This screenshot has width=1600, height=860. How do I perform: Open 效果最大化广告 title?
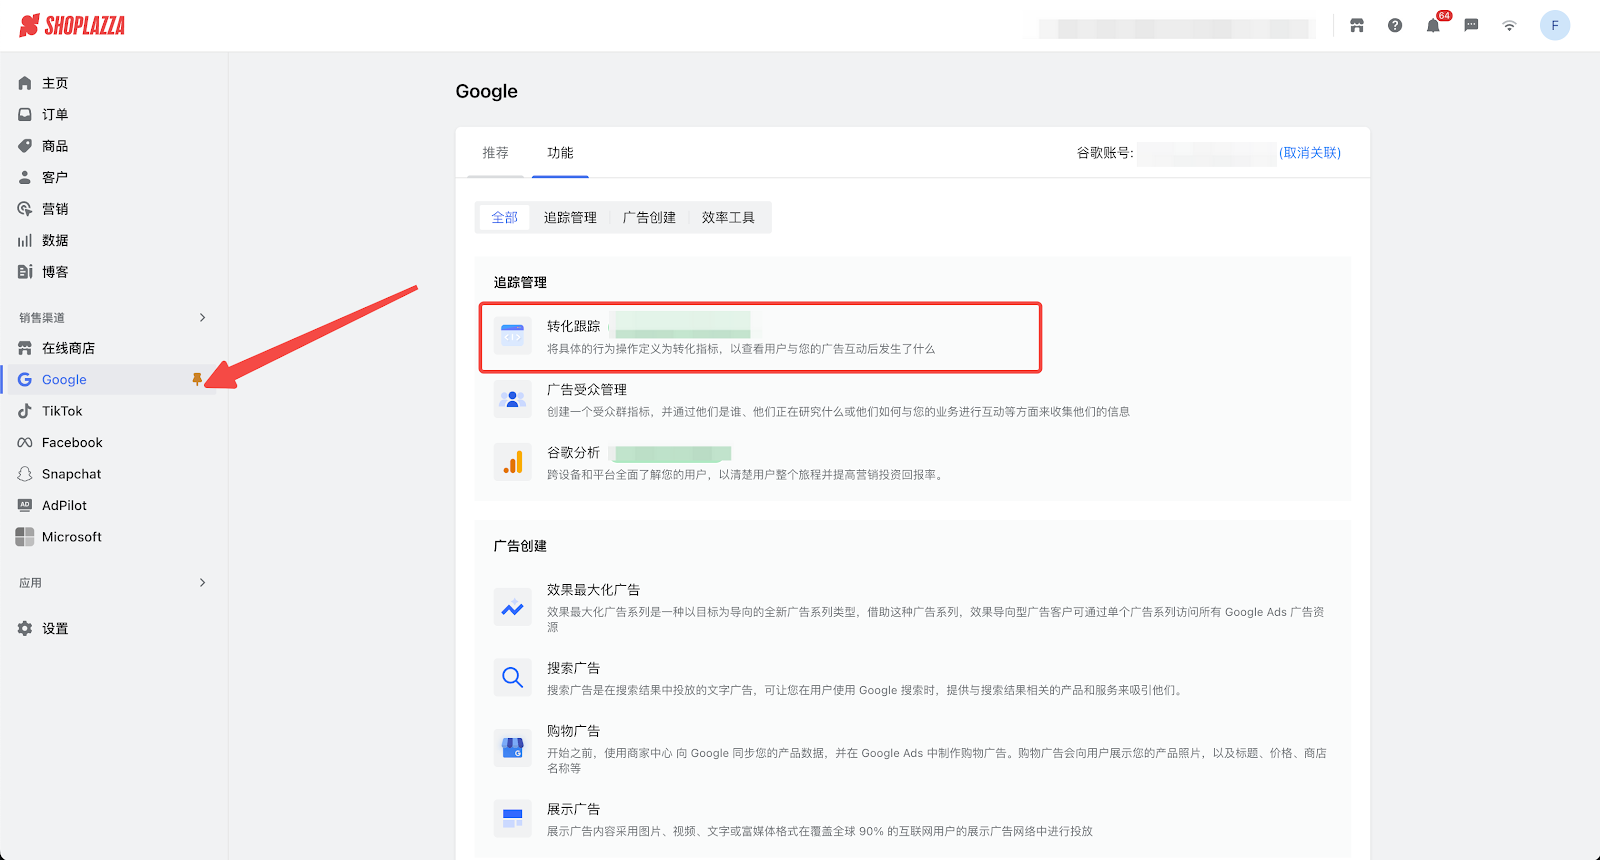593,590
